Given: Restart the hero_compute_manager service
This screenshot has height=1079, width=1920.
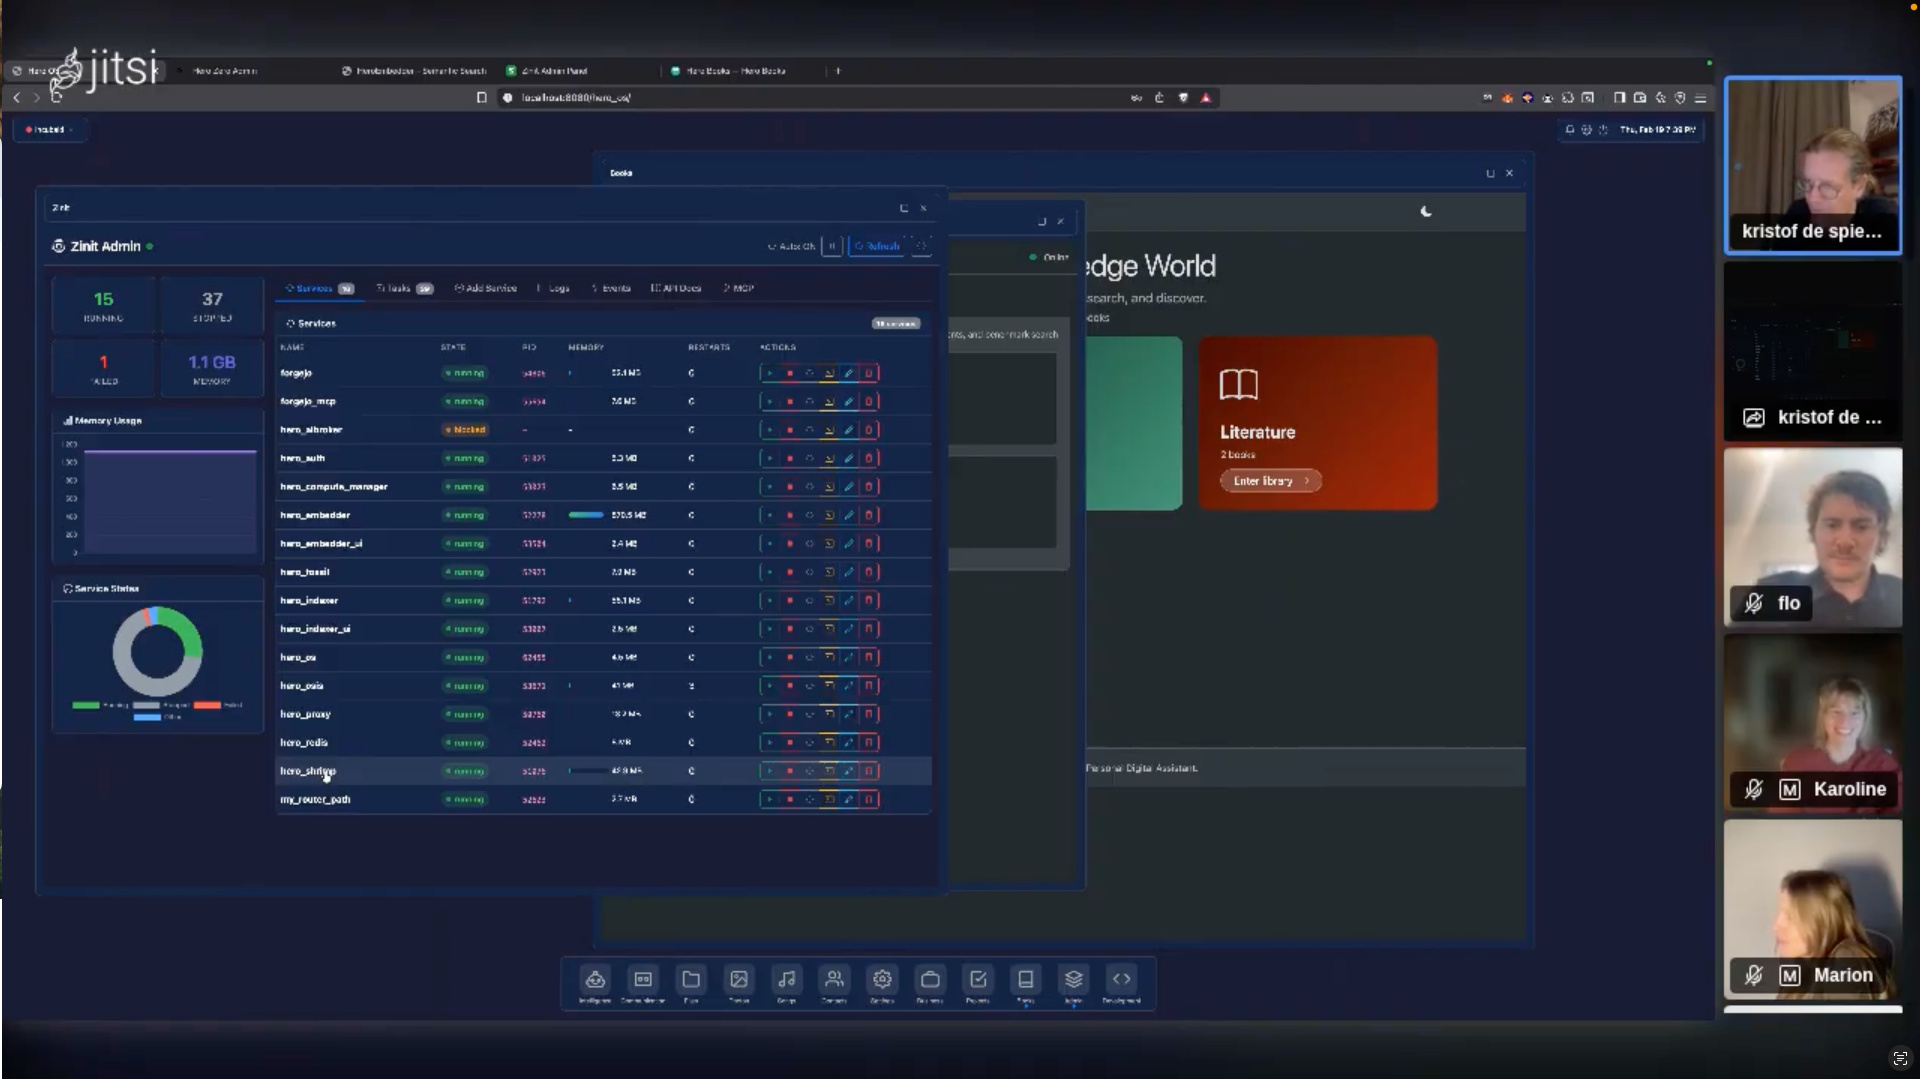Looking at the screenshot, I should pos(809,487).
